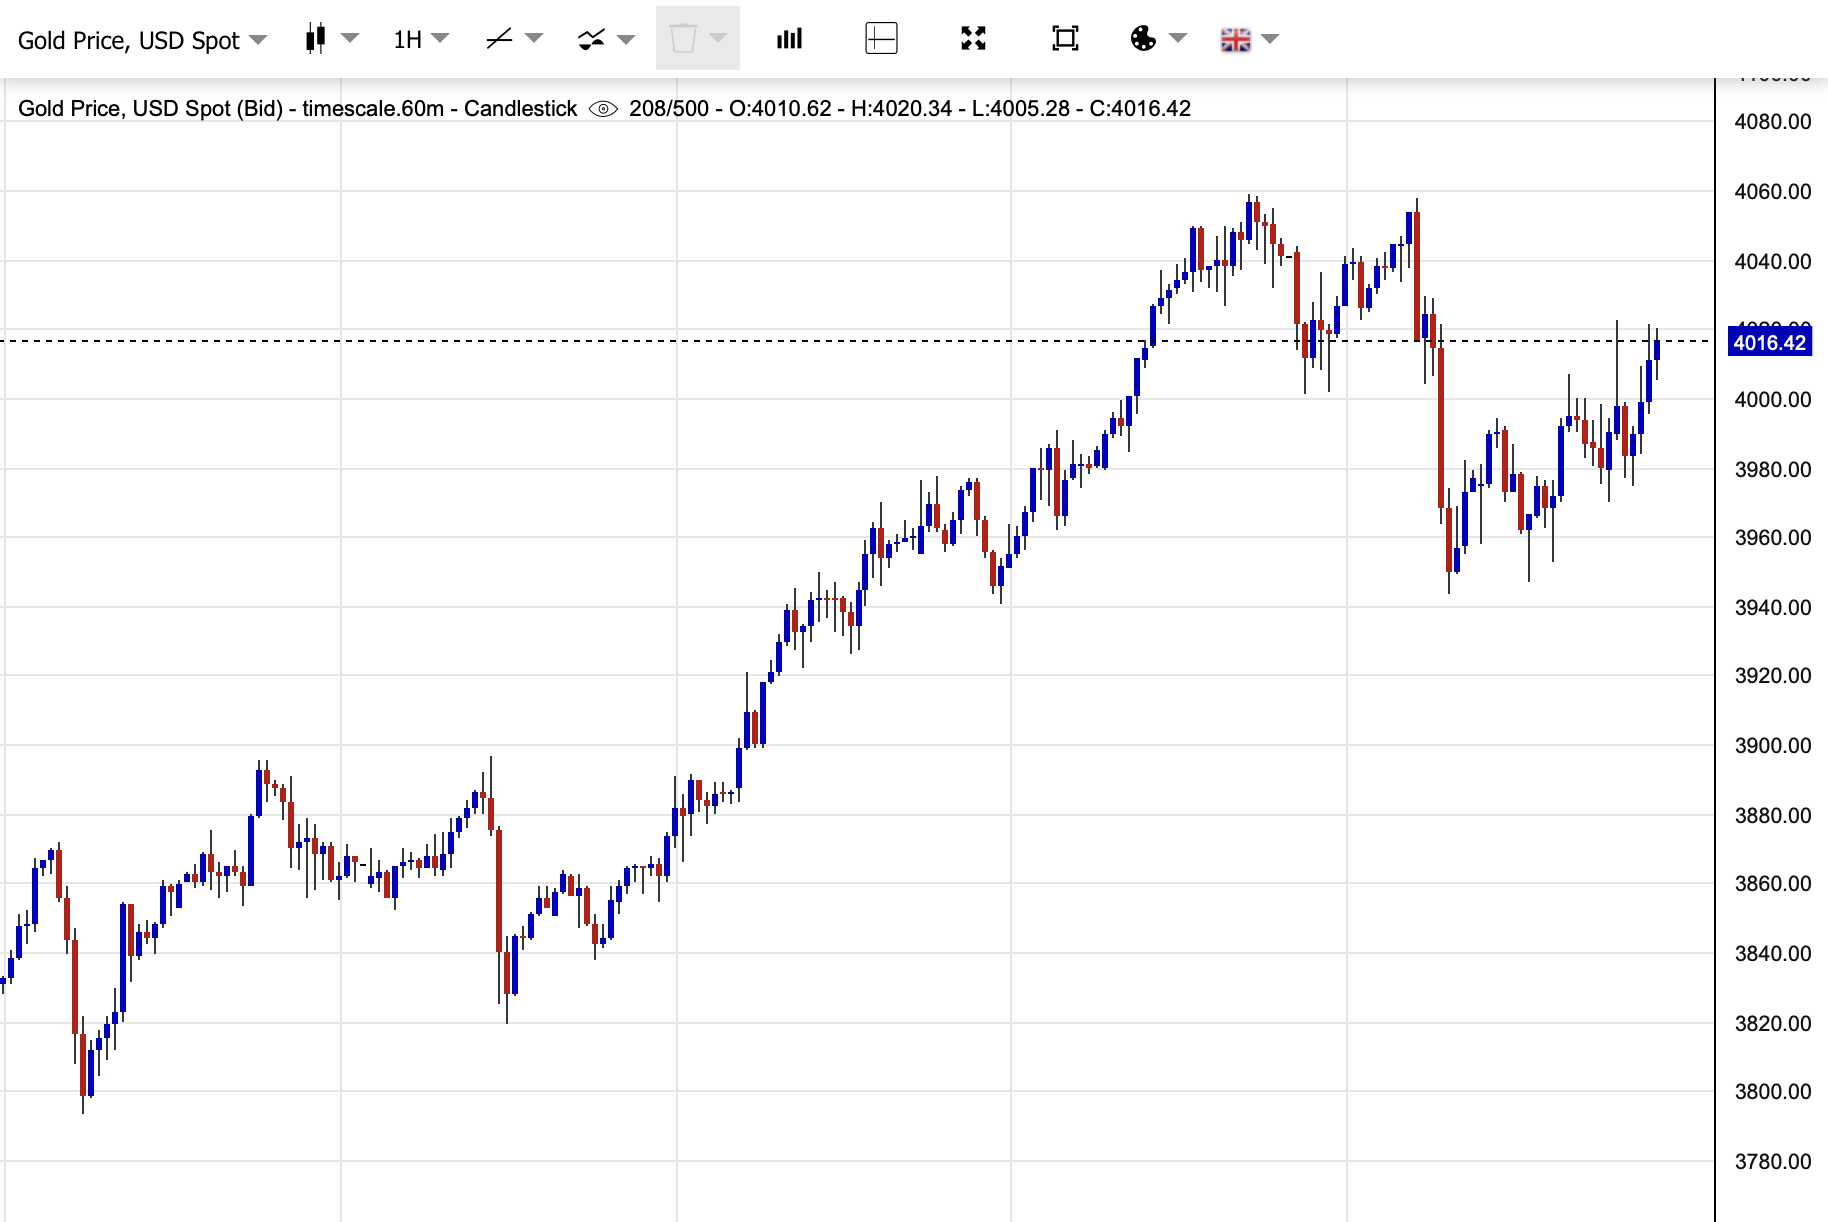This screenshot has width=1828, height=1222.
Task: Click the UK flag language icon
Action: [x=1235, y=39]
